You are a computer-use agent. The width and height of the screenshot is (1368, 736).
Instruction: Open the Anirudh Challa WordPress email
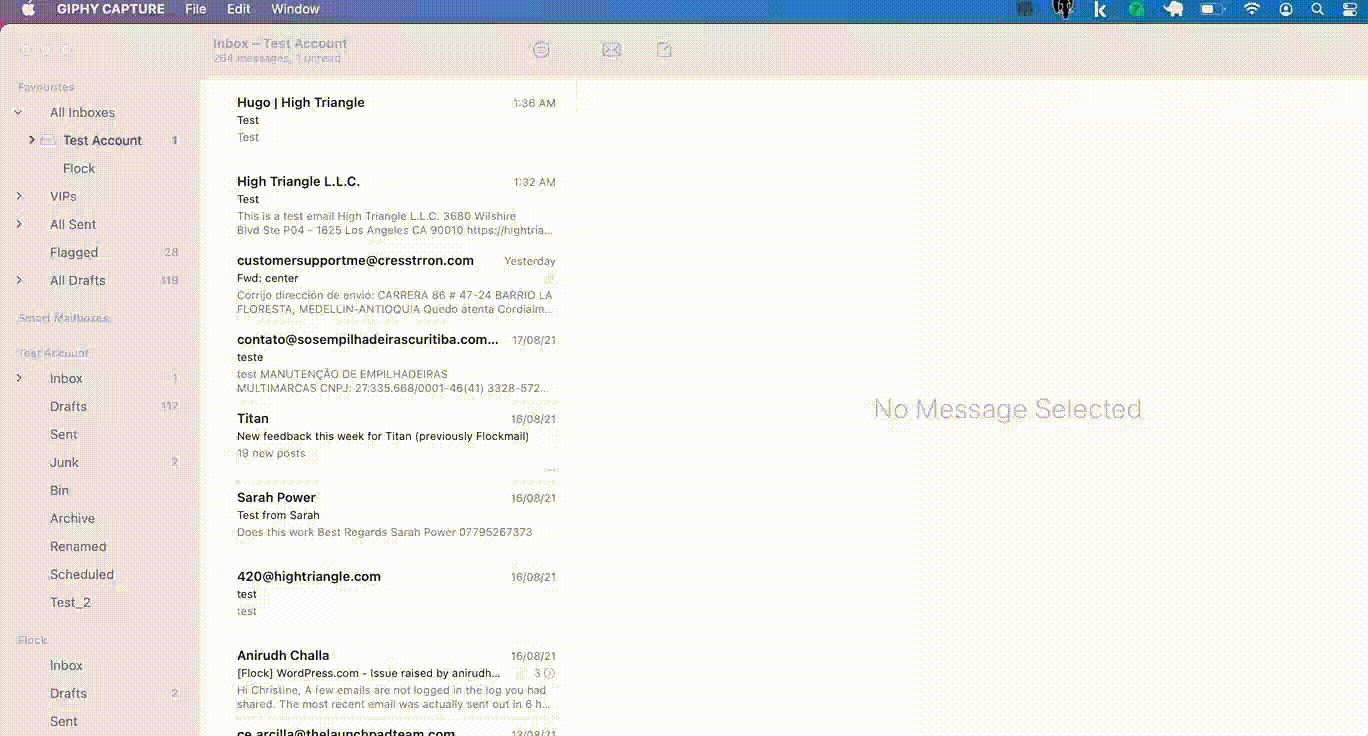point(396,681)
